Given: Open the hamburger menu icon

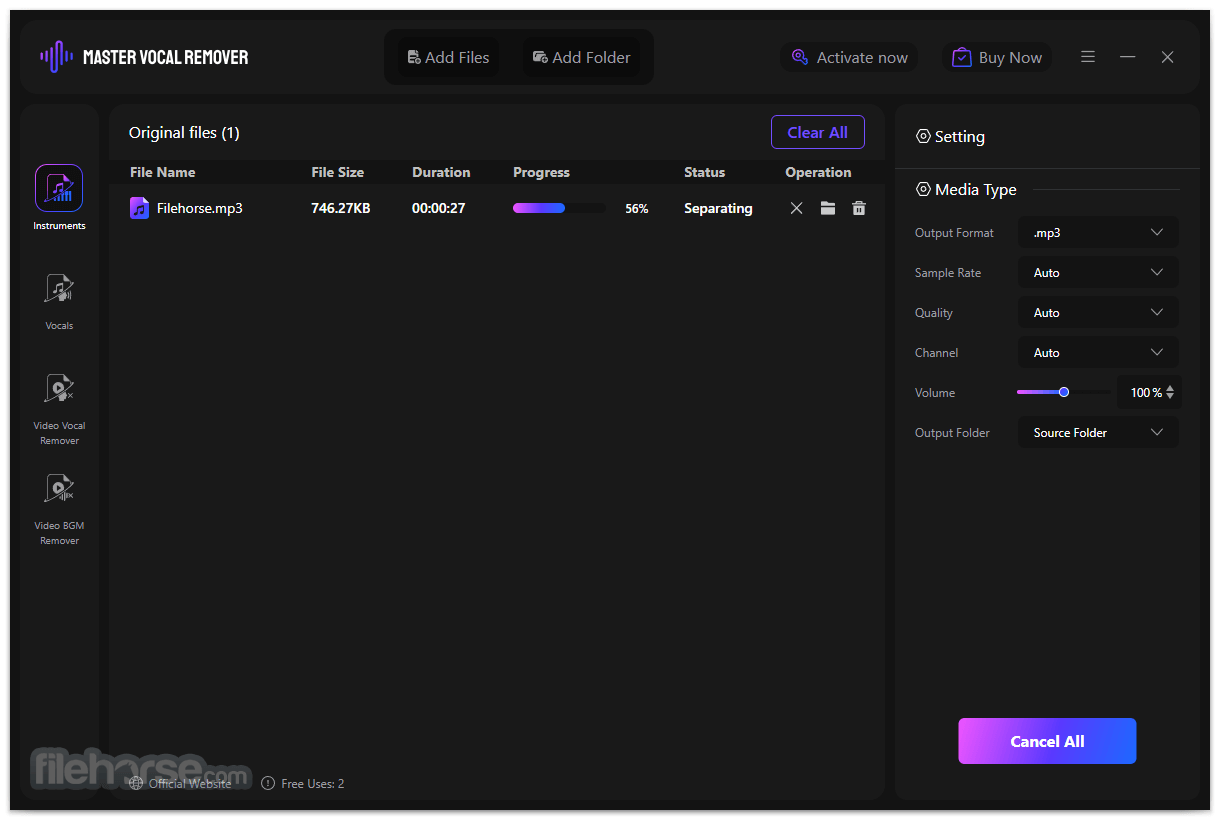Looking at the screenshot, I should [1088, 57].
